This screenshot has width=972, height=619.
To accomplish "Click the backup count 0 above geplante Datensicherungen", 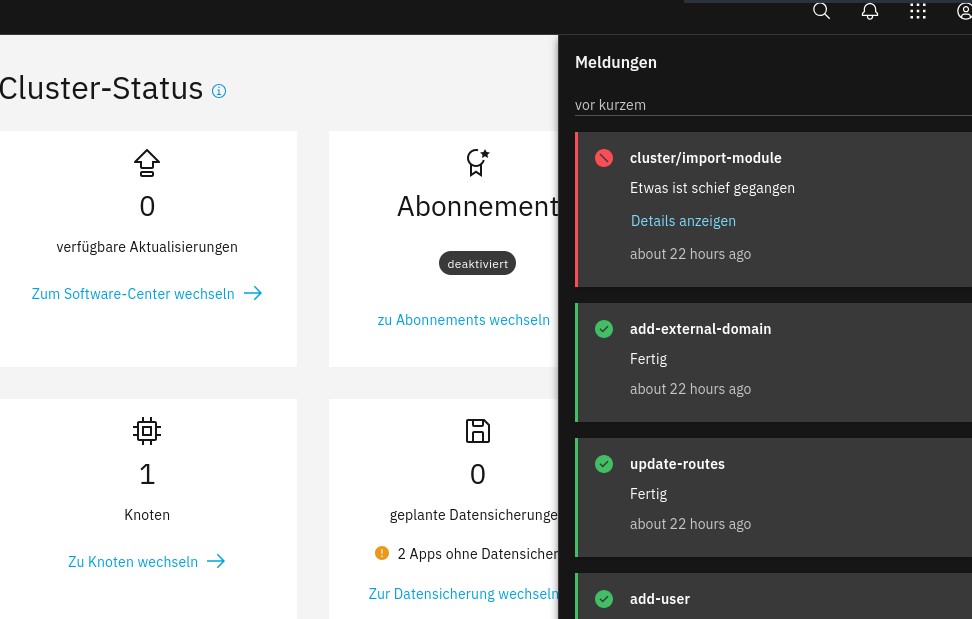I will (477, 475).
